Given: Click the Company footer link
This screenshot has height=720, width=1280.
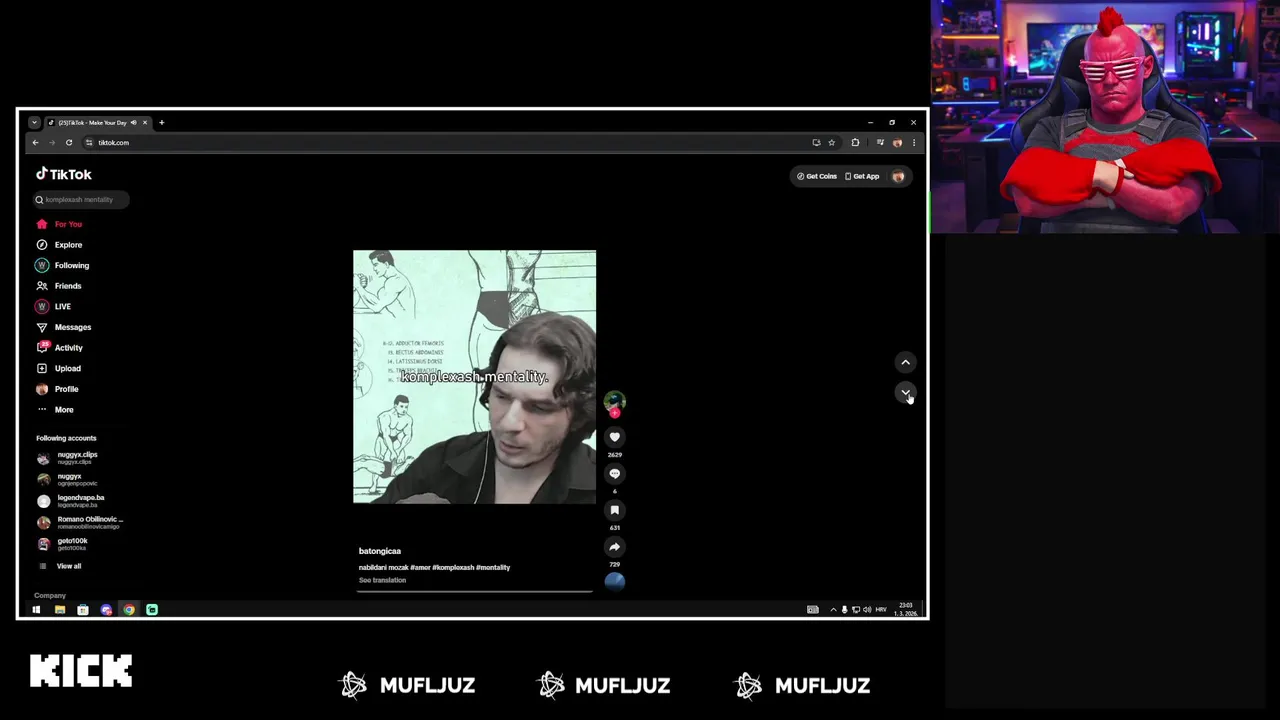Looking at the screenshot, I should [x=50, y=595].
